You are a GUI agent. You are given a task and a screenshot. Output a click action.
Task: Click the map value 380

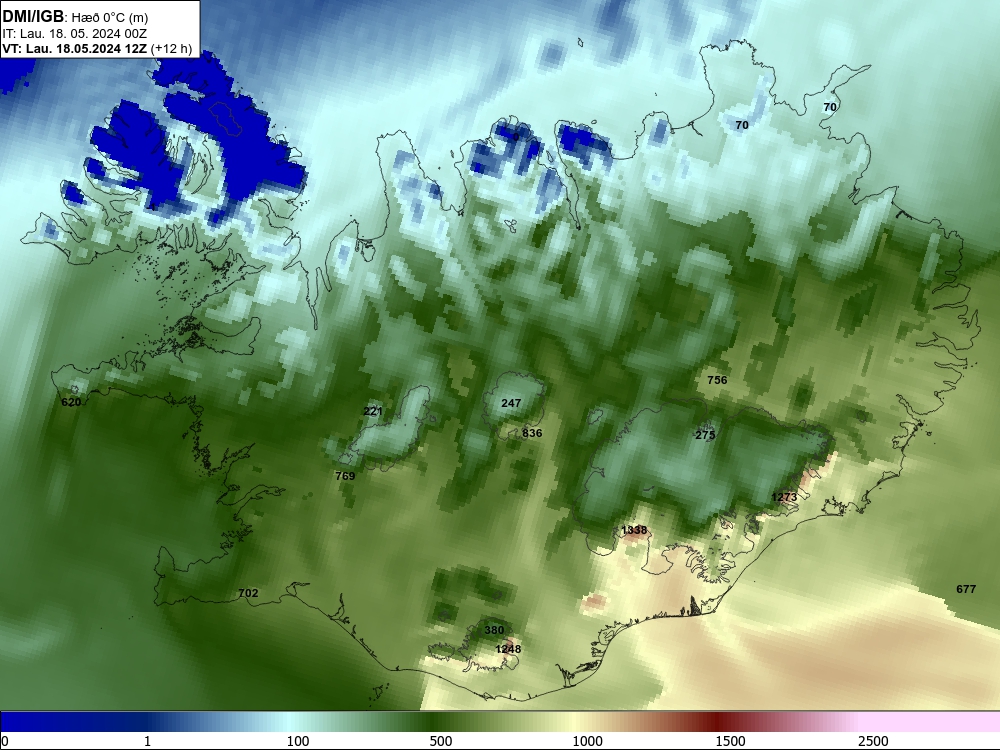point(494,630)
